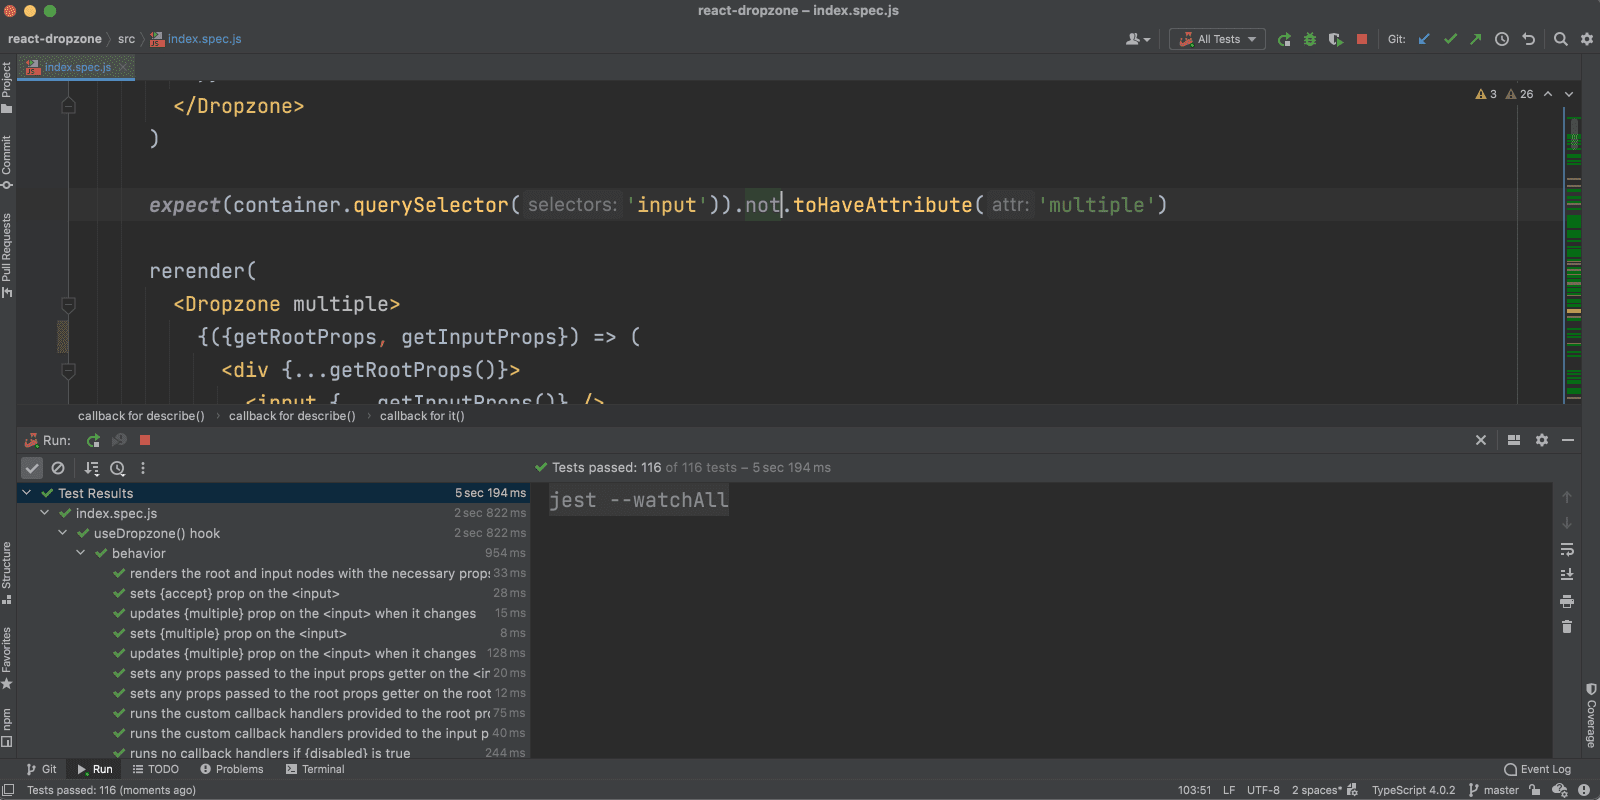Start debugging with the bug icon
This screenshot has width=1600, height=800.
point(1310,39)
